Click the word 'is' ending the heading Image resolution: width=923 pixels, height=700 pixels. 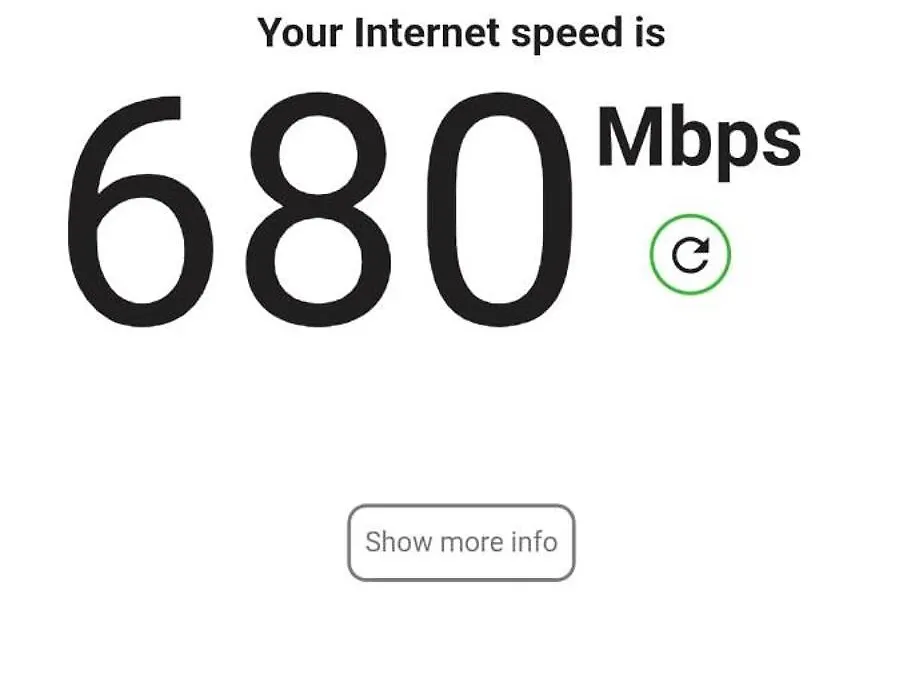[650, 32]
